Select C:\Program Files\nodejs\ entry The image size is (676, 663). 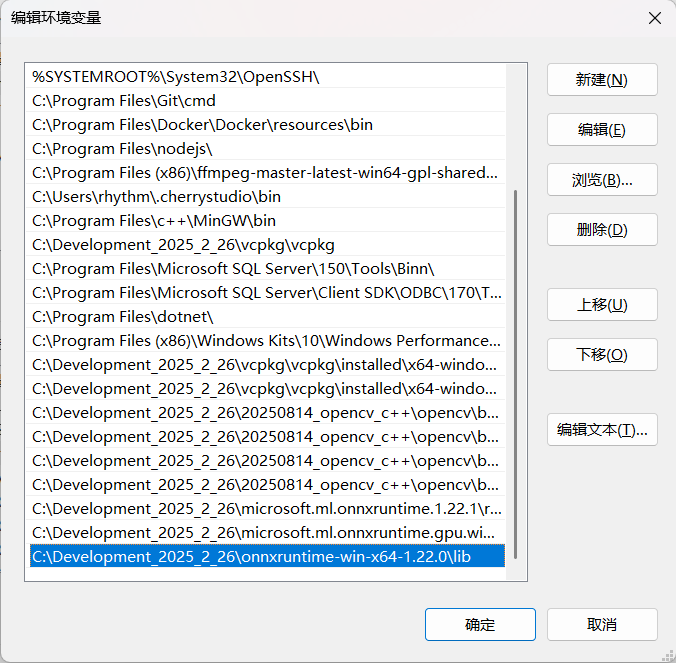tap(267, 149)
